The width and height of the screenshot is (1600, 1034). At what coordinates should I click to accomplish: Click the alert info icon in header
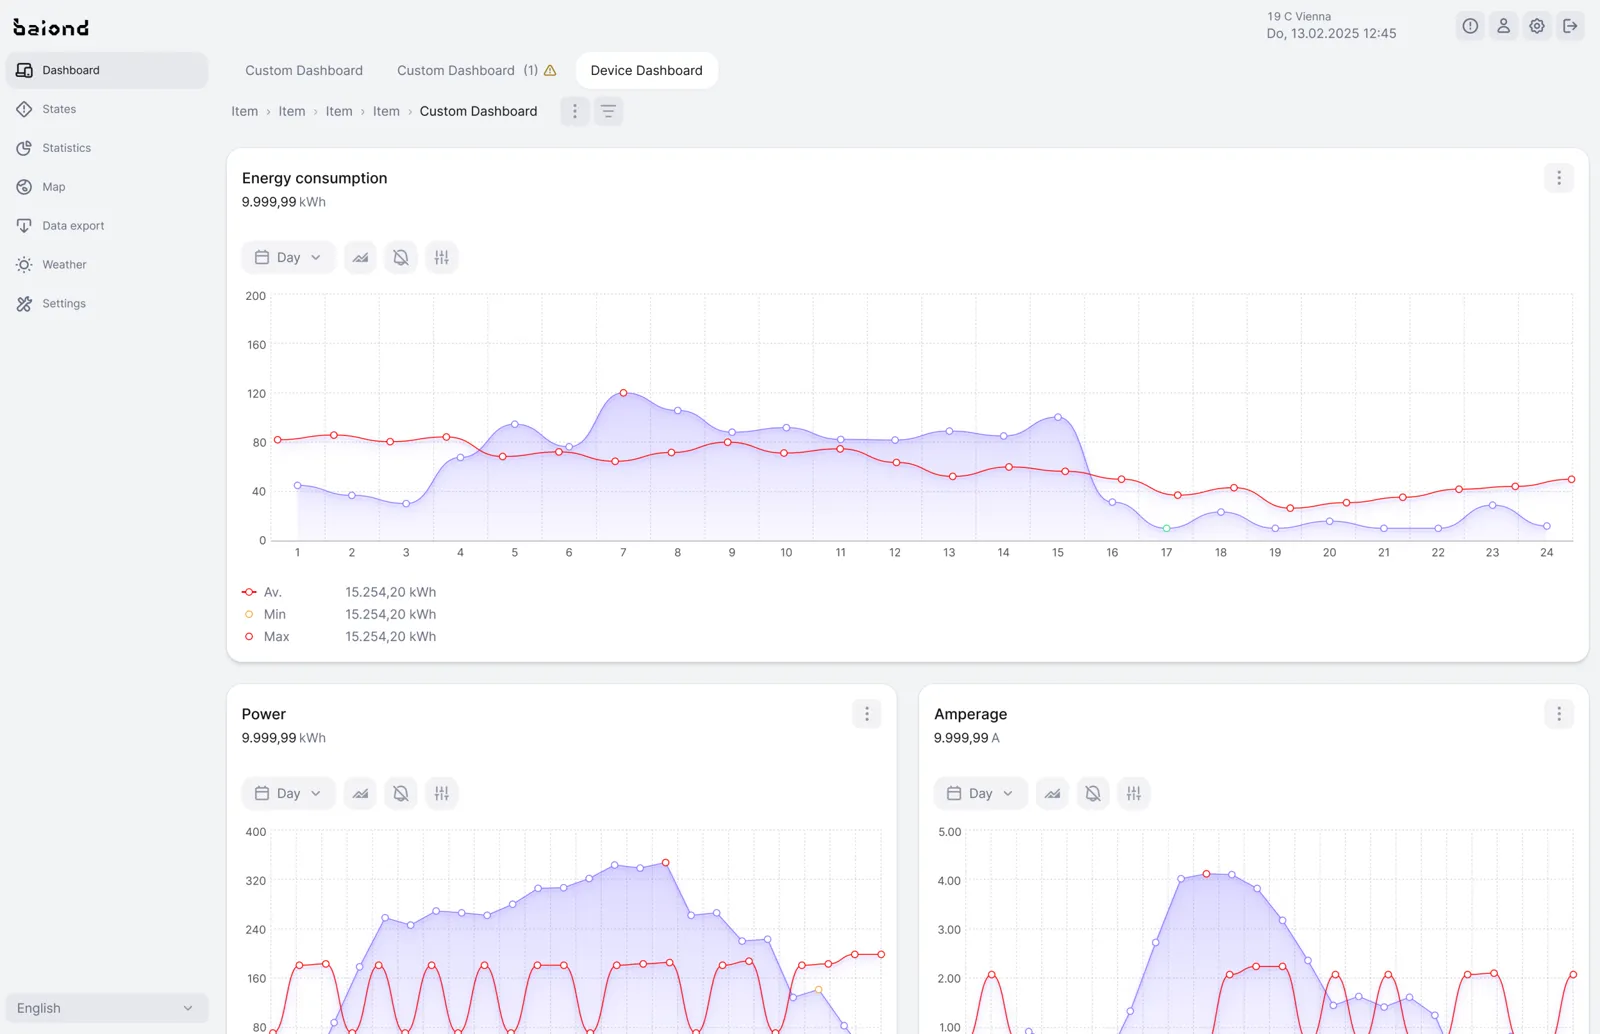1470,26
